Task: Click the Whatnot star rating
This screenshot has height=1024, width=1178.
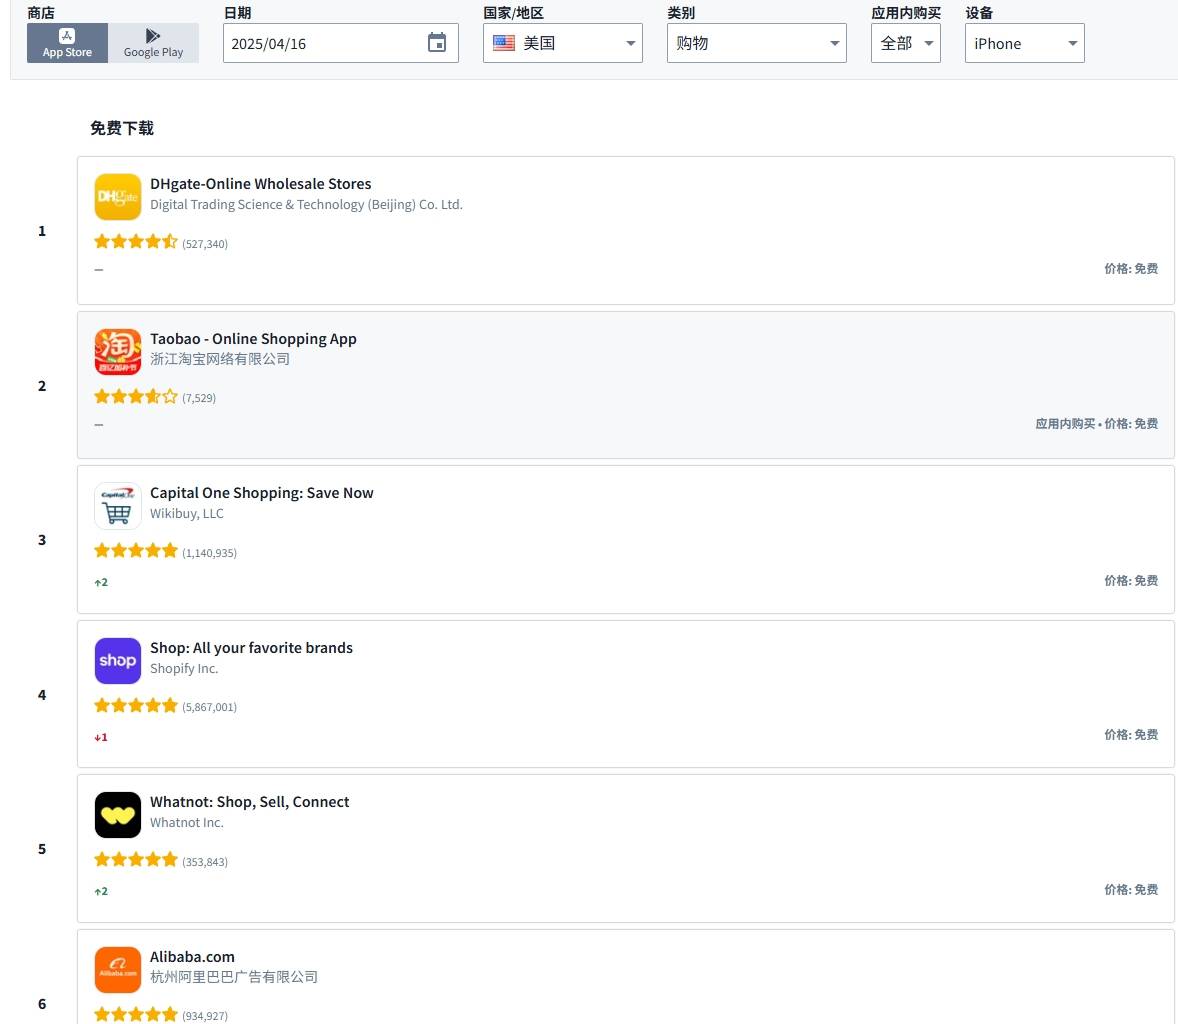Action: pos(136,859)
